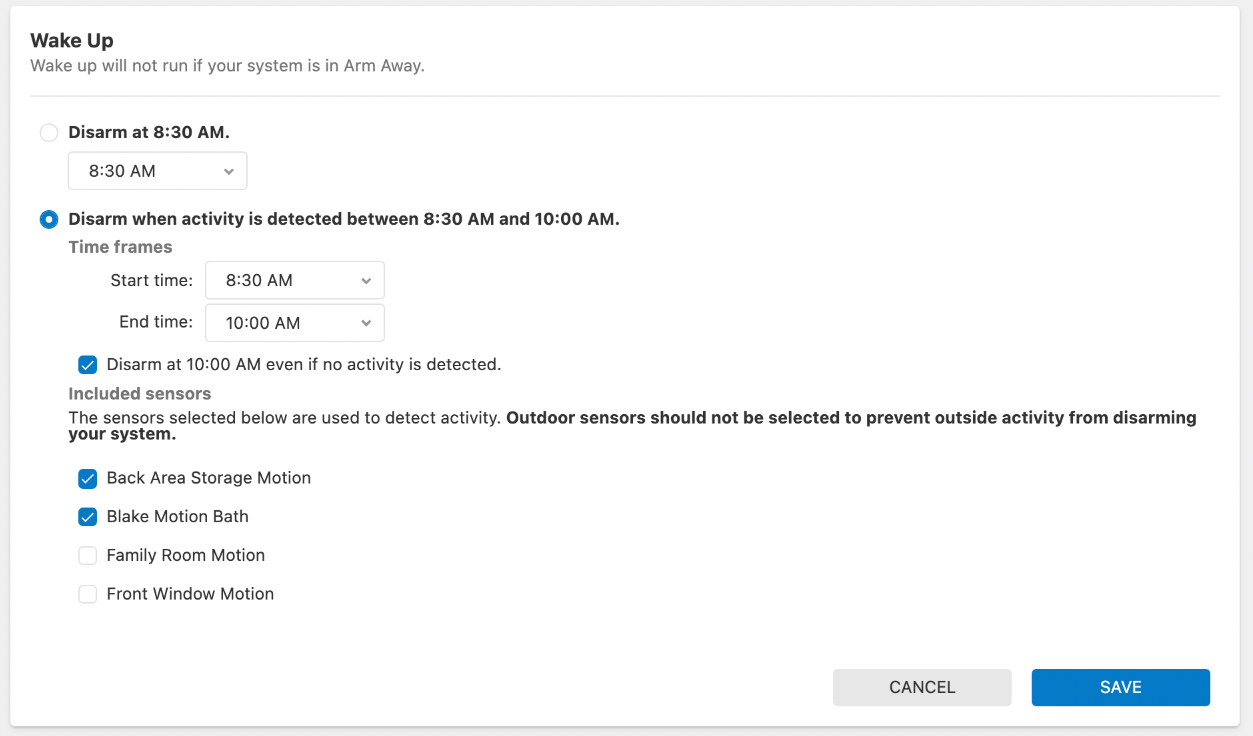Open the Start time dropdown
Image resolution: width=1253 pixels, height=736 pixels.
(x=294, y=281)
